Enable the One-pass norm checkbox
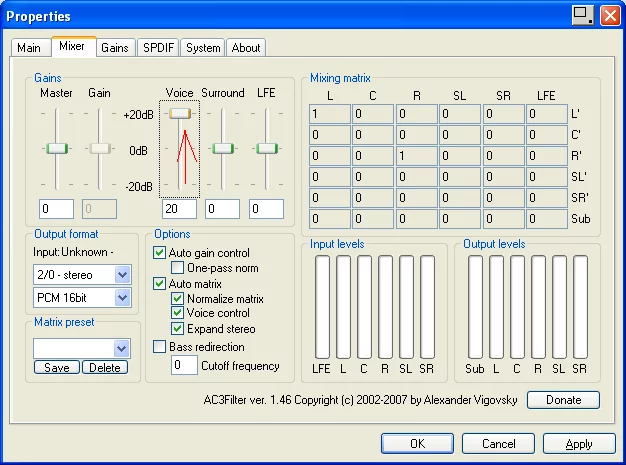This screenshot has width=626, height=465. click(x=178, y=268)
